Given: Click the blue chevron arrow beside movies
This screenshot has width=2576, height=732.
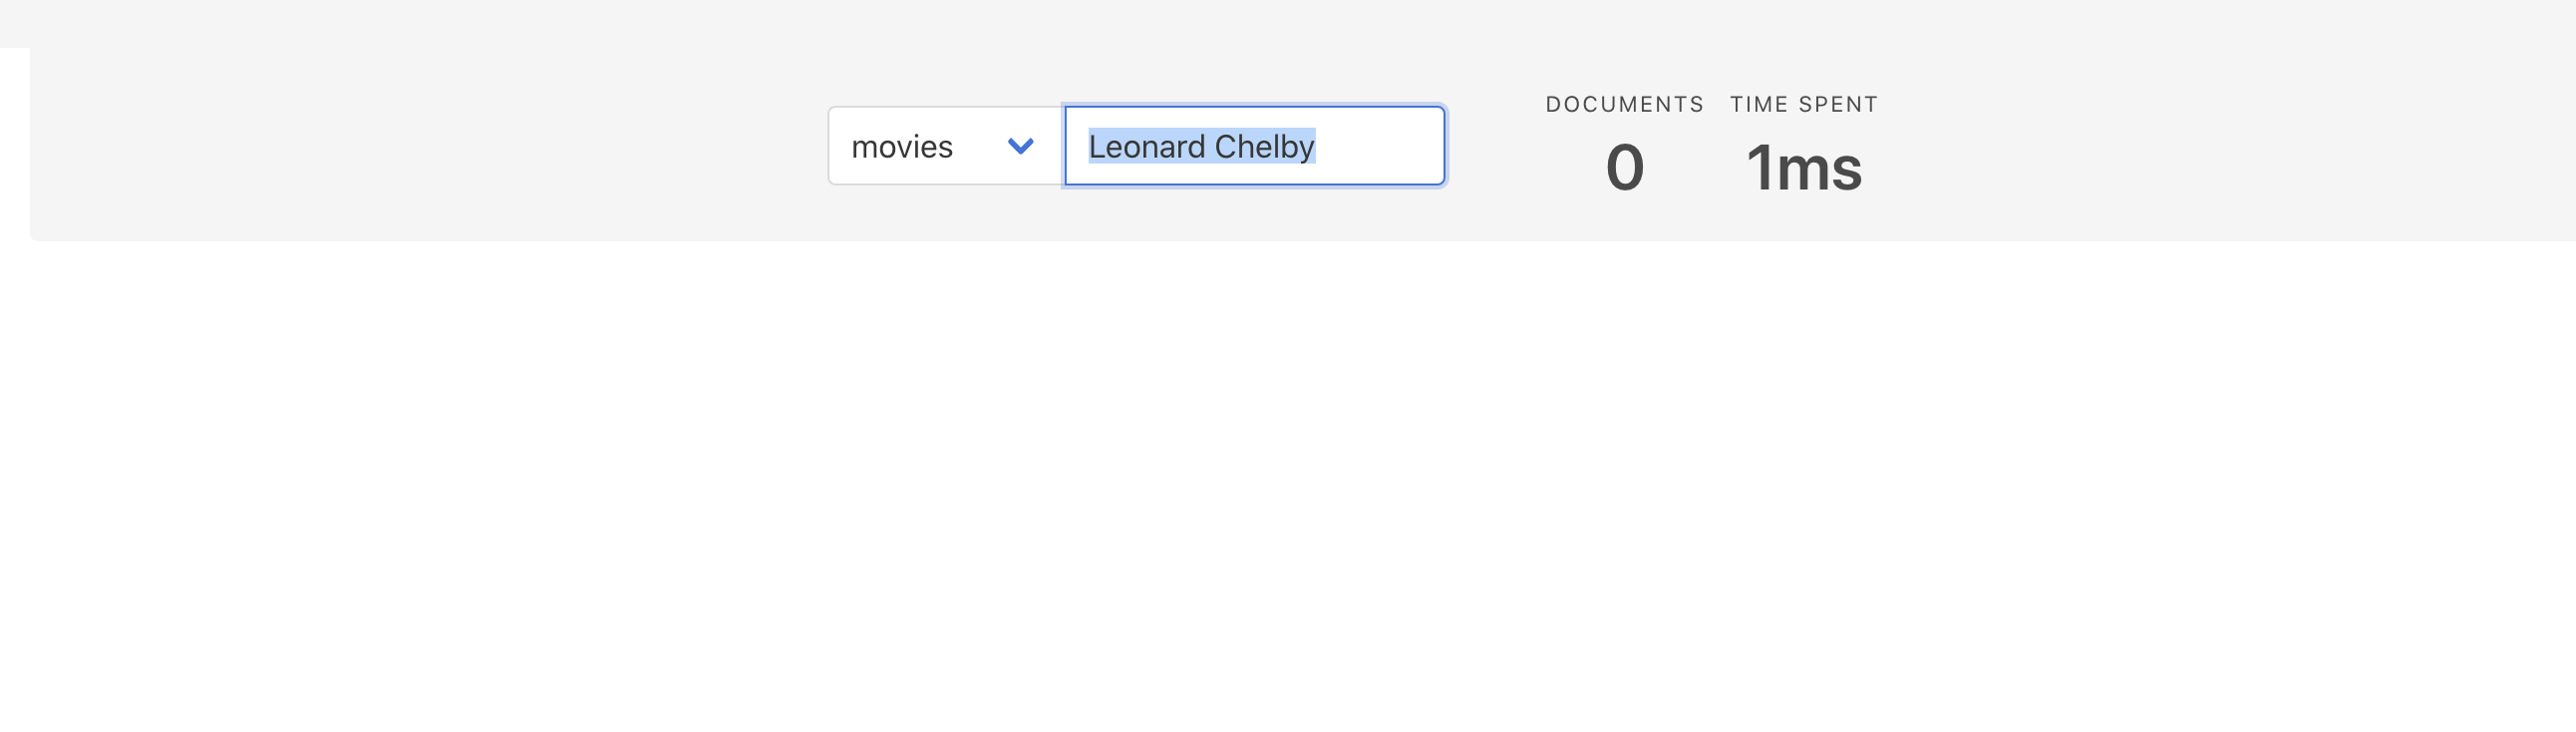Looking at the screenshot, I should pyautogui.click(x=1020, y=146).
